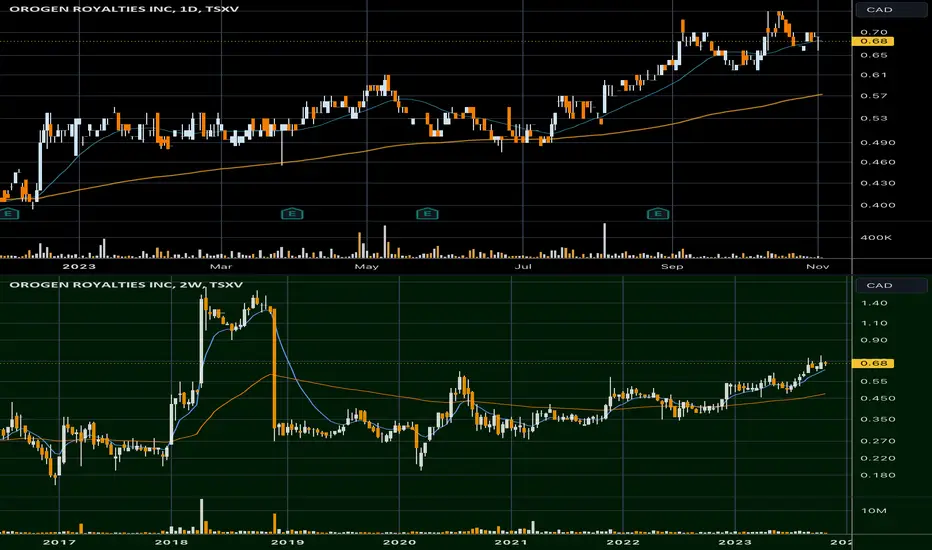Click the 0.270 price label on the 2W chart
This screenshot has height=550, width=932.
(x=877, y=441)
